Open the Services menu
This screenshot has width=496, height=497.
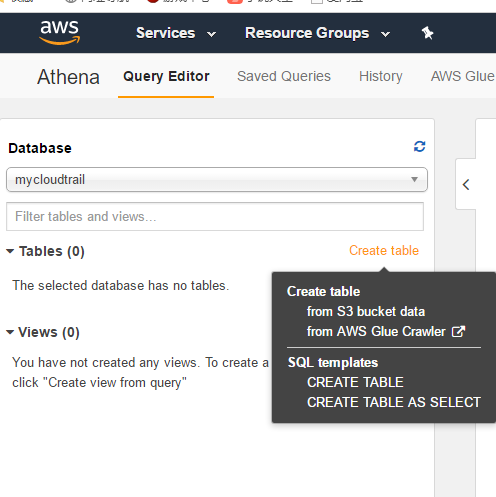pyautogui.click(x=176, y=33)
